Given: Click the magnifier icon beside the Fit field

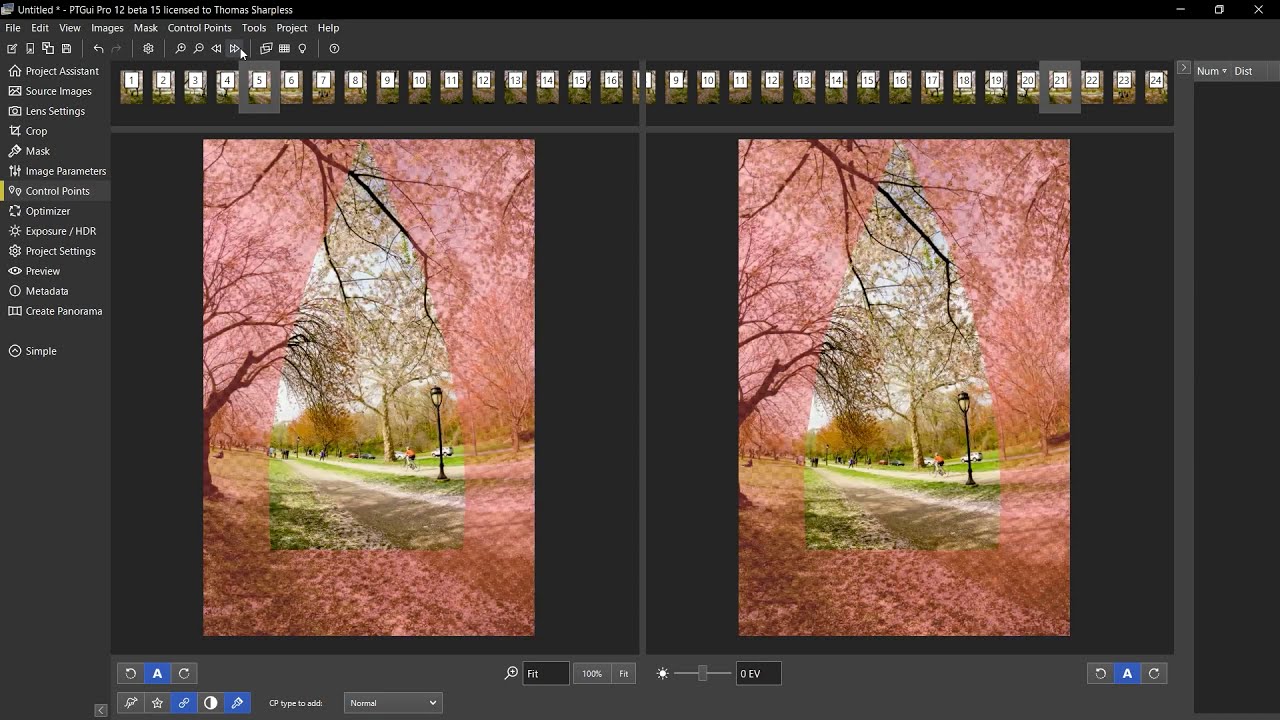Looking at the screenshot, I should pos(511,673).
